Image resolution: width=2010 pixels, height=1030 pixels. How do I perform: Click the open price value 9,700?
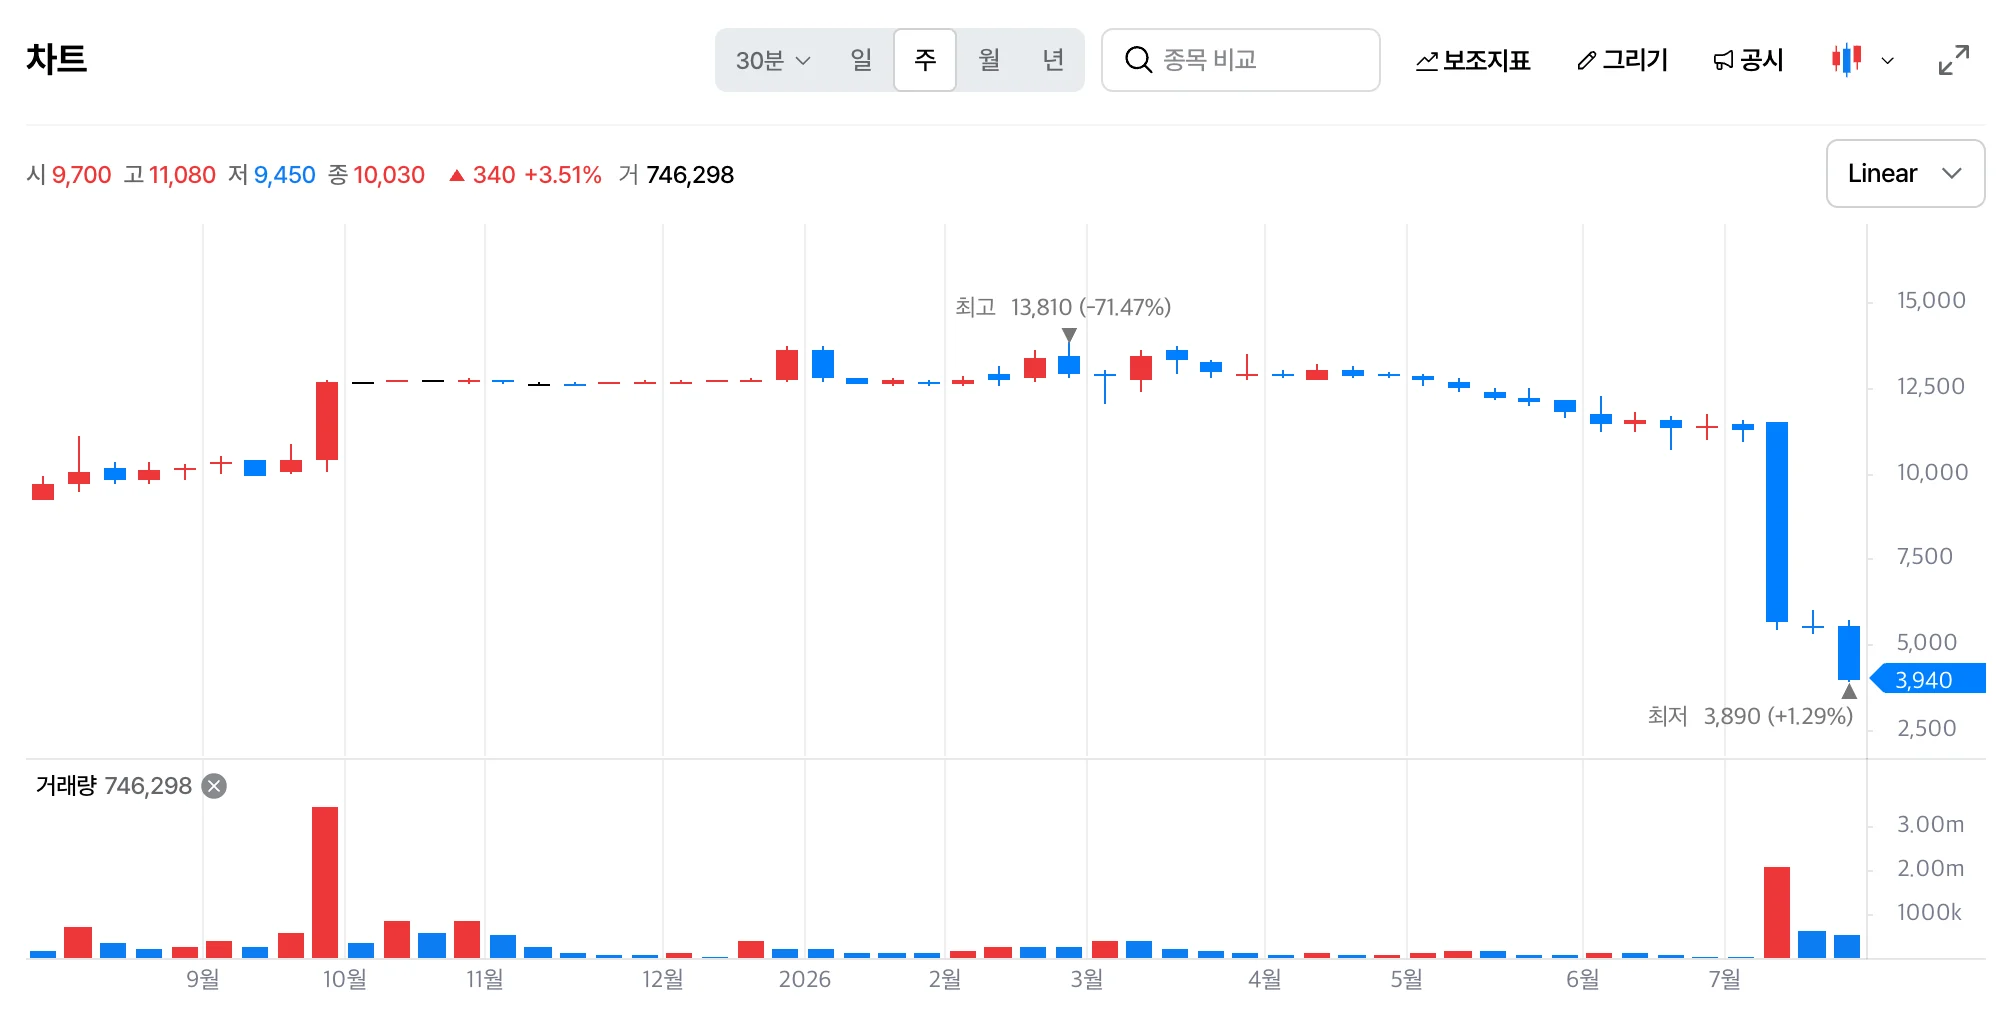(82, 175)
